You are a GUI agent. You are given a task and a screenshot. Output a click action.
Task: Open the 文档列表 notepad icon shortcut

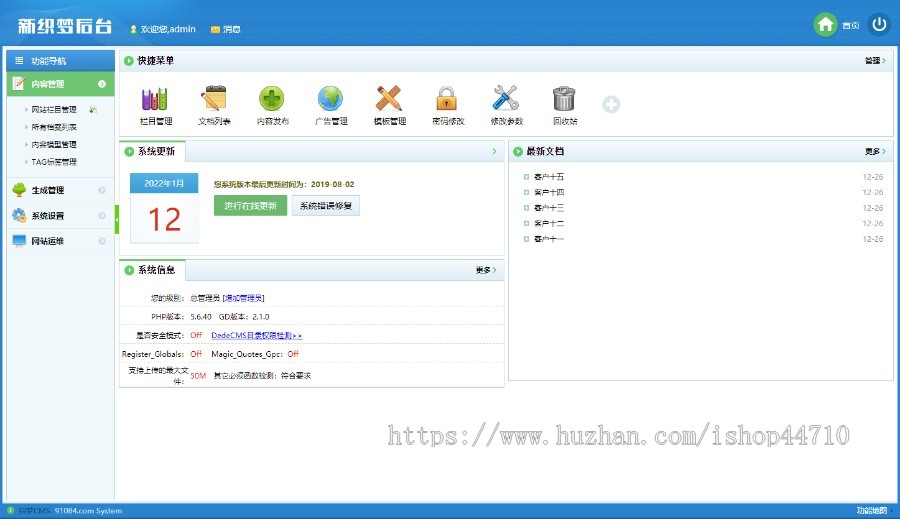[214, 98]
